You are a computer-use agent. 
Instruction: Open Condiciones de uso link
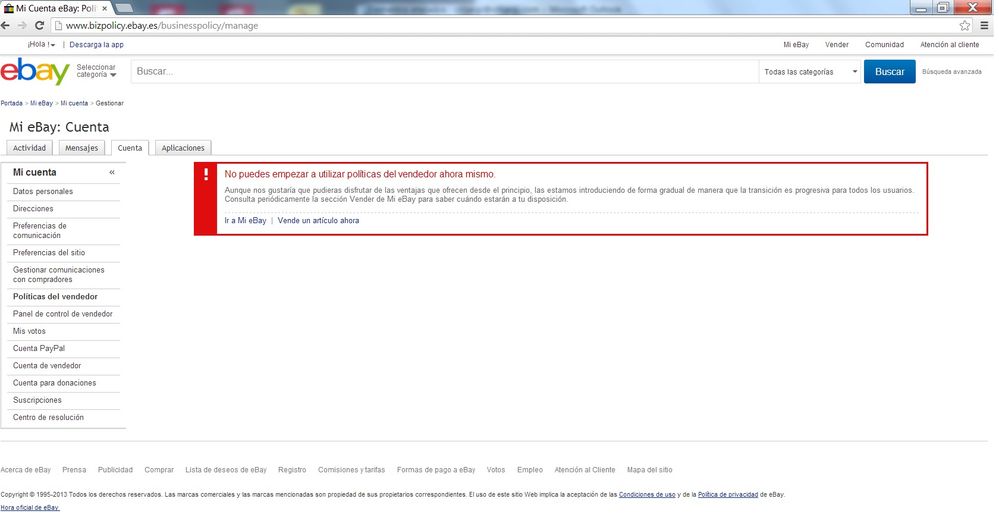point(647,494)
